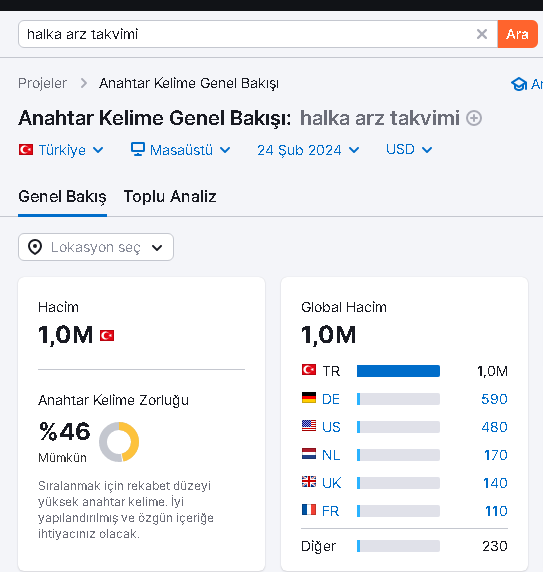Click the plus icon beside keyword title
The height and width of the screenshot is (572, 543).
point(474,118)
